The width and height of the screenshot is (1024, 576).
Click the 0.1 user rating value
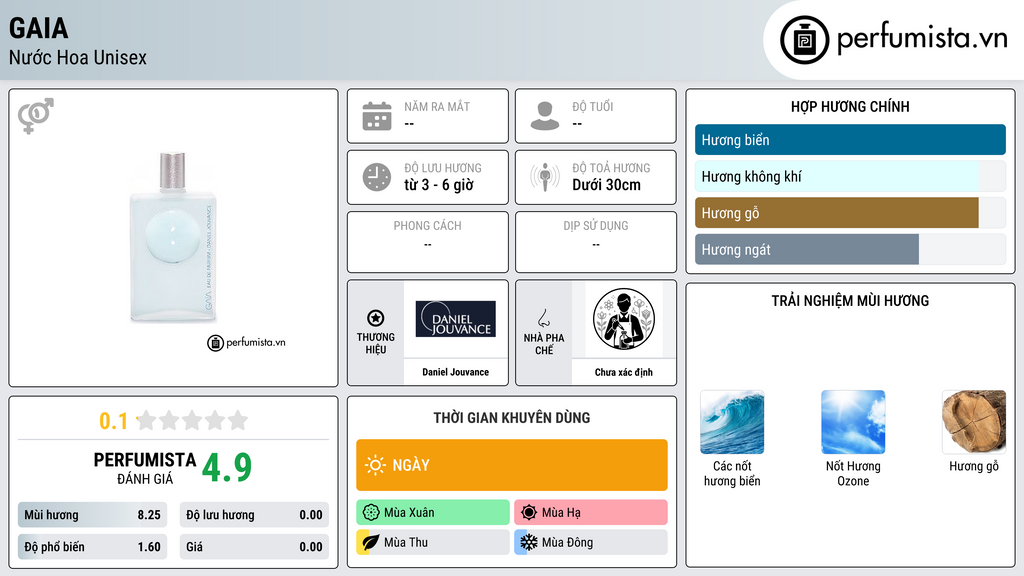tap(113, 421)
